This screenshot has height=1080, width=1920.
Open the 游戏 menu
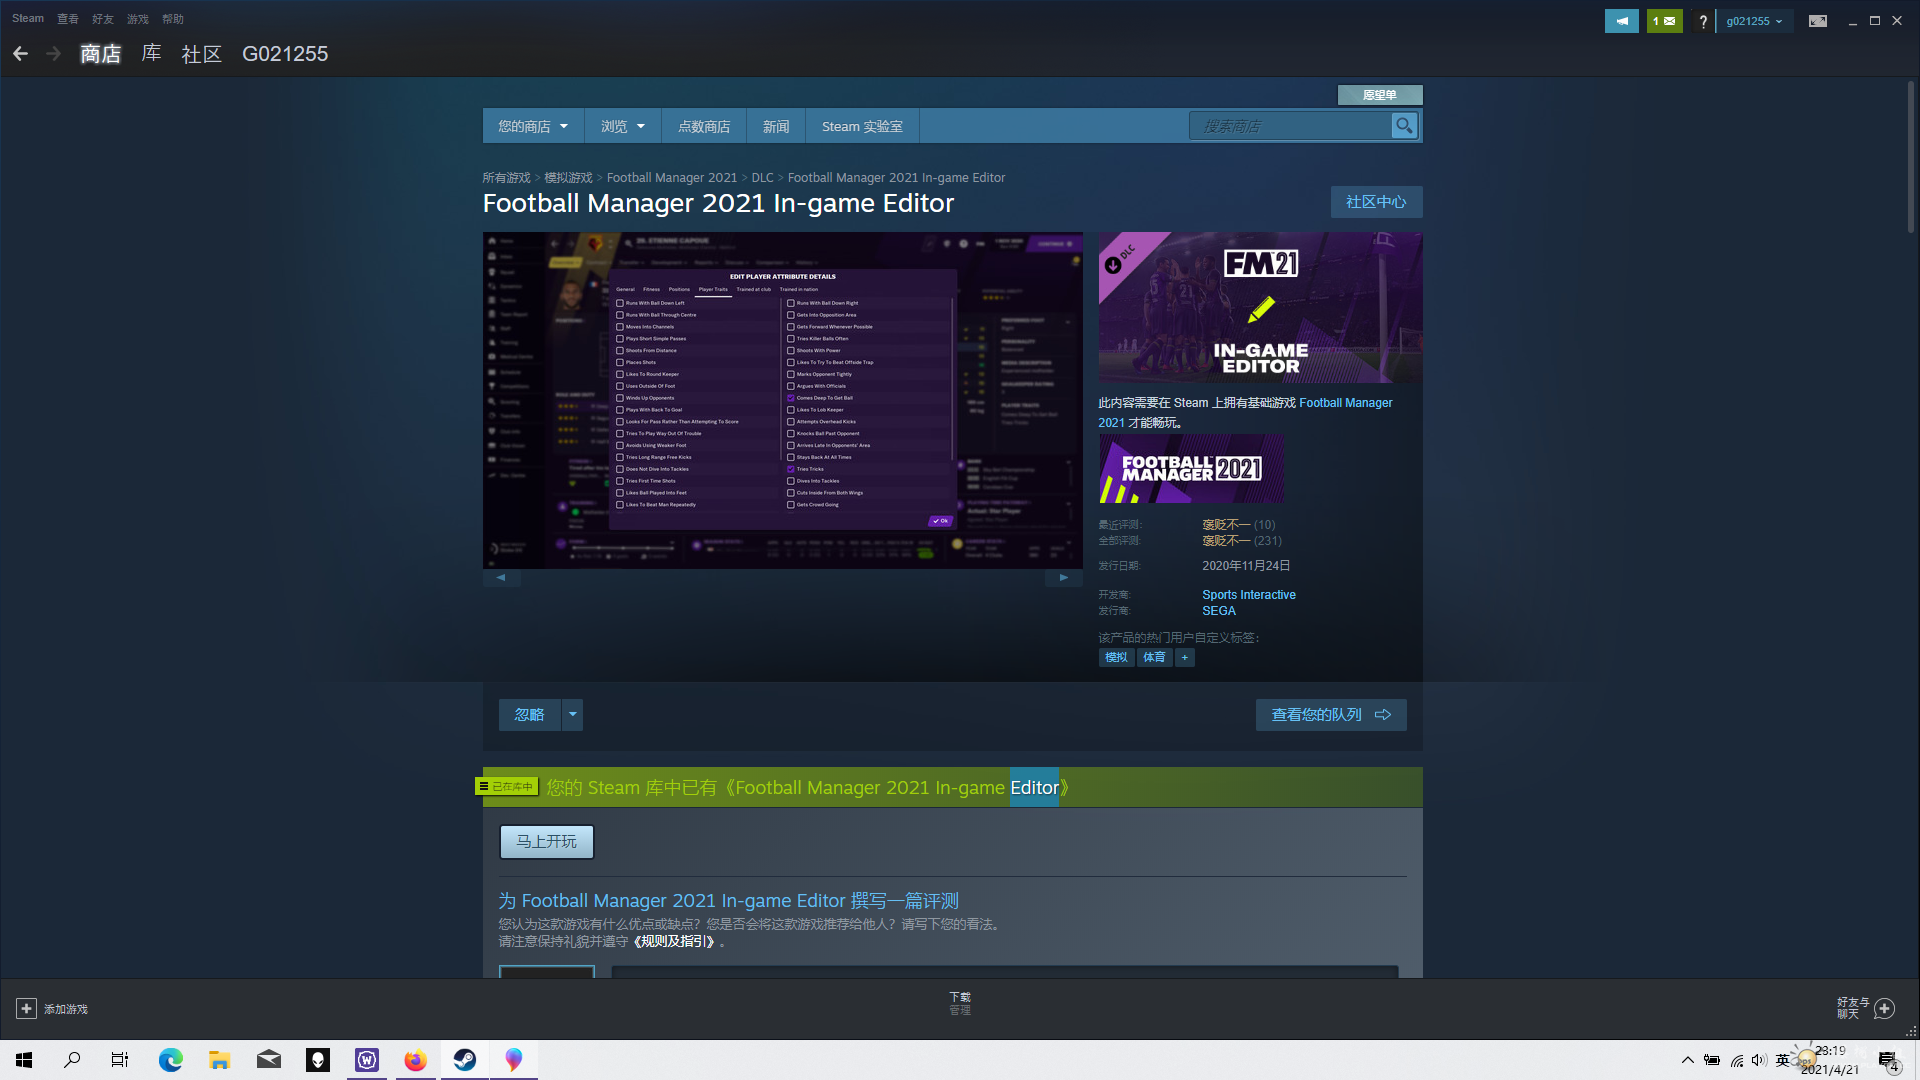pyautogui.click(x=138, y=19)
